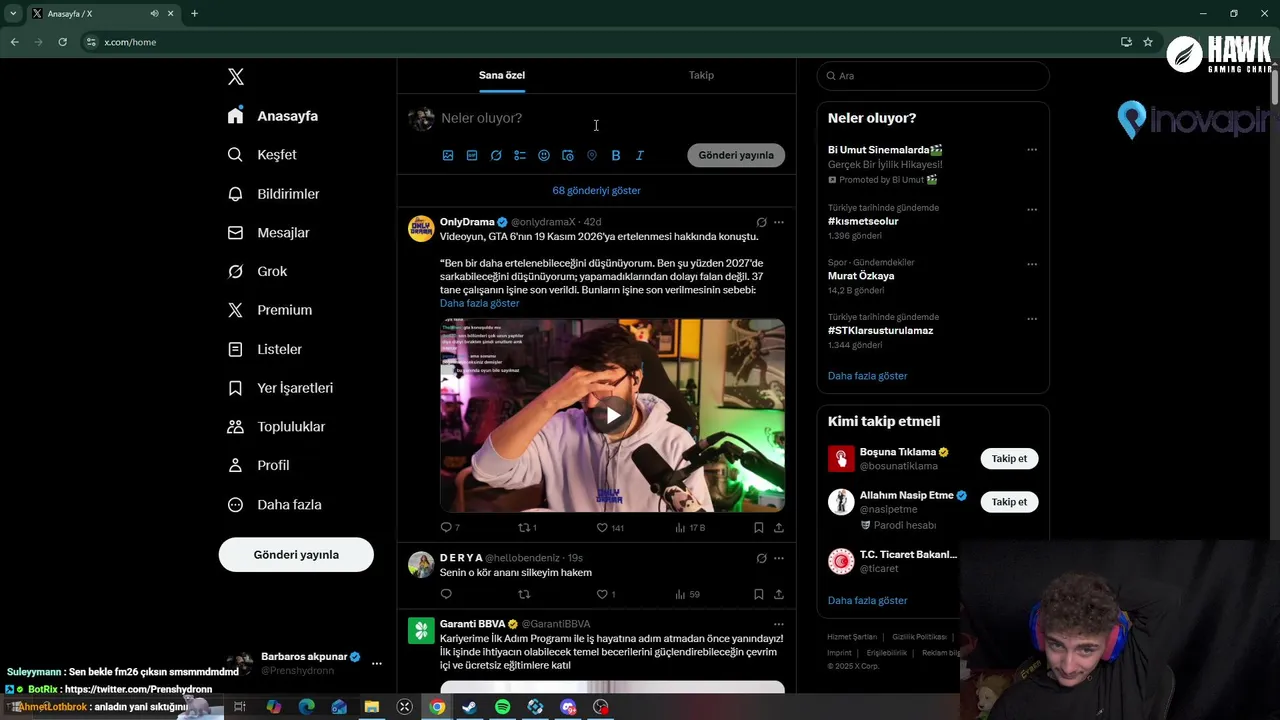1280x720 pixels.
Task: Expand Daha fazla göster in OnlyDrama post
Action: (x=480, y=303)
